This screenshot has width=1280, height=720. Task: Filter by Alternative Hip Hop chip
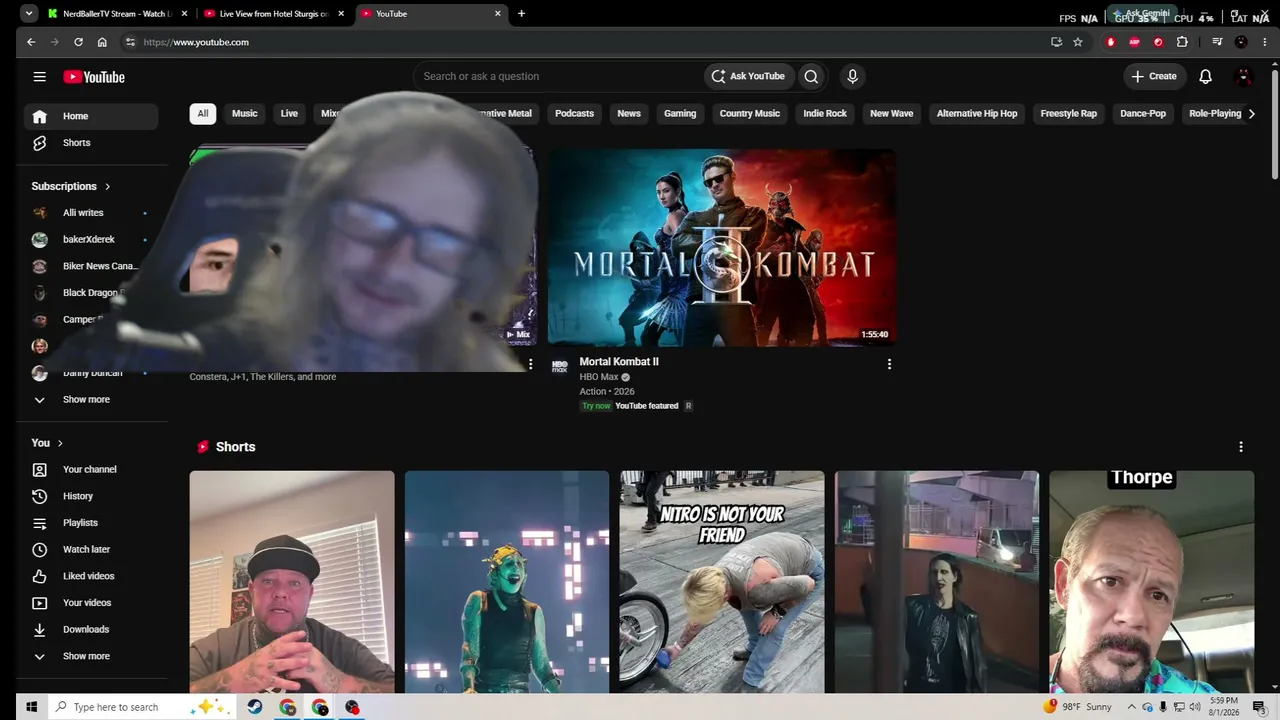coord(977,113)
